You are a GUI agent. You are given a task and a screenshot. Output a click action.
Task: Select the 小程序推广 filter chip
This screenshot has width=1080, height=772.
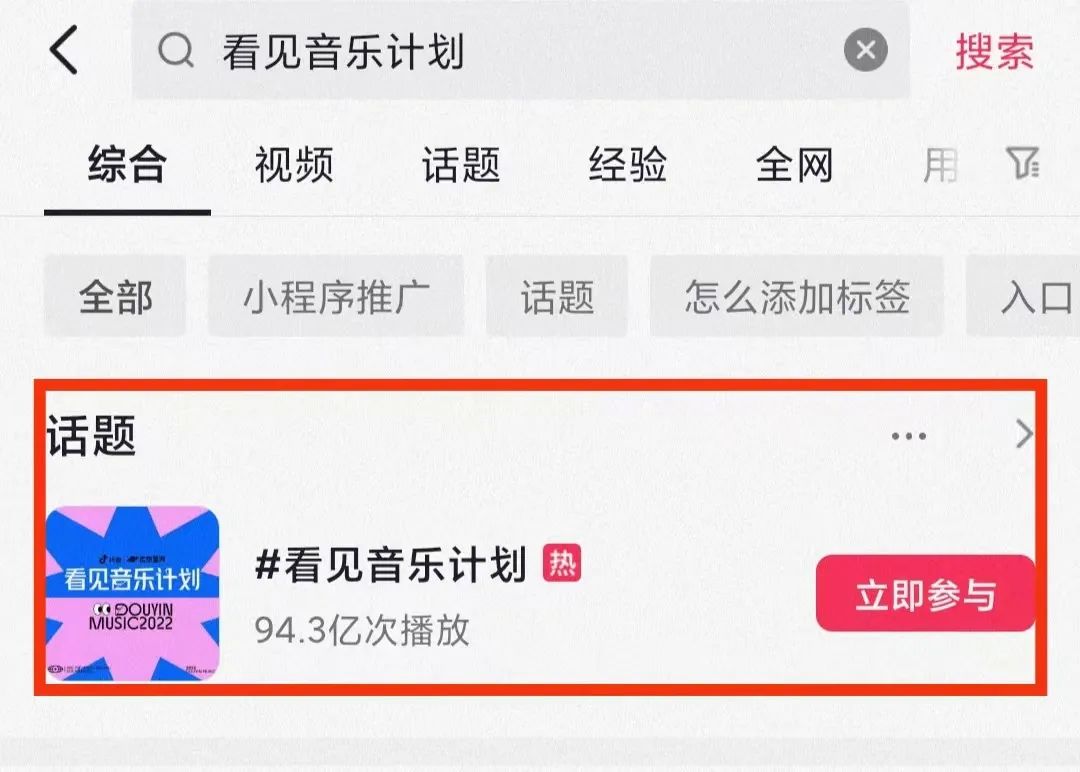(336, 296)
